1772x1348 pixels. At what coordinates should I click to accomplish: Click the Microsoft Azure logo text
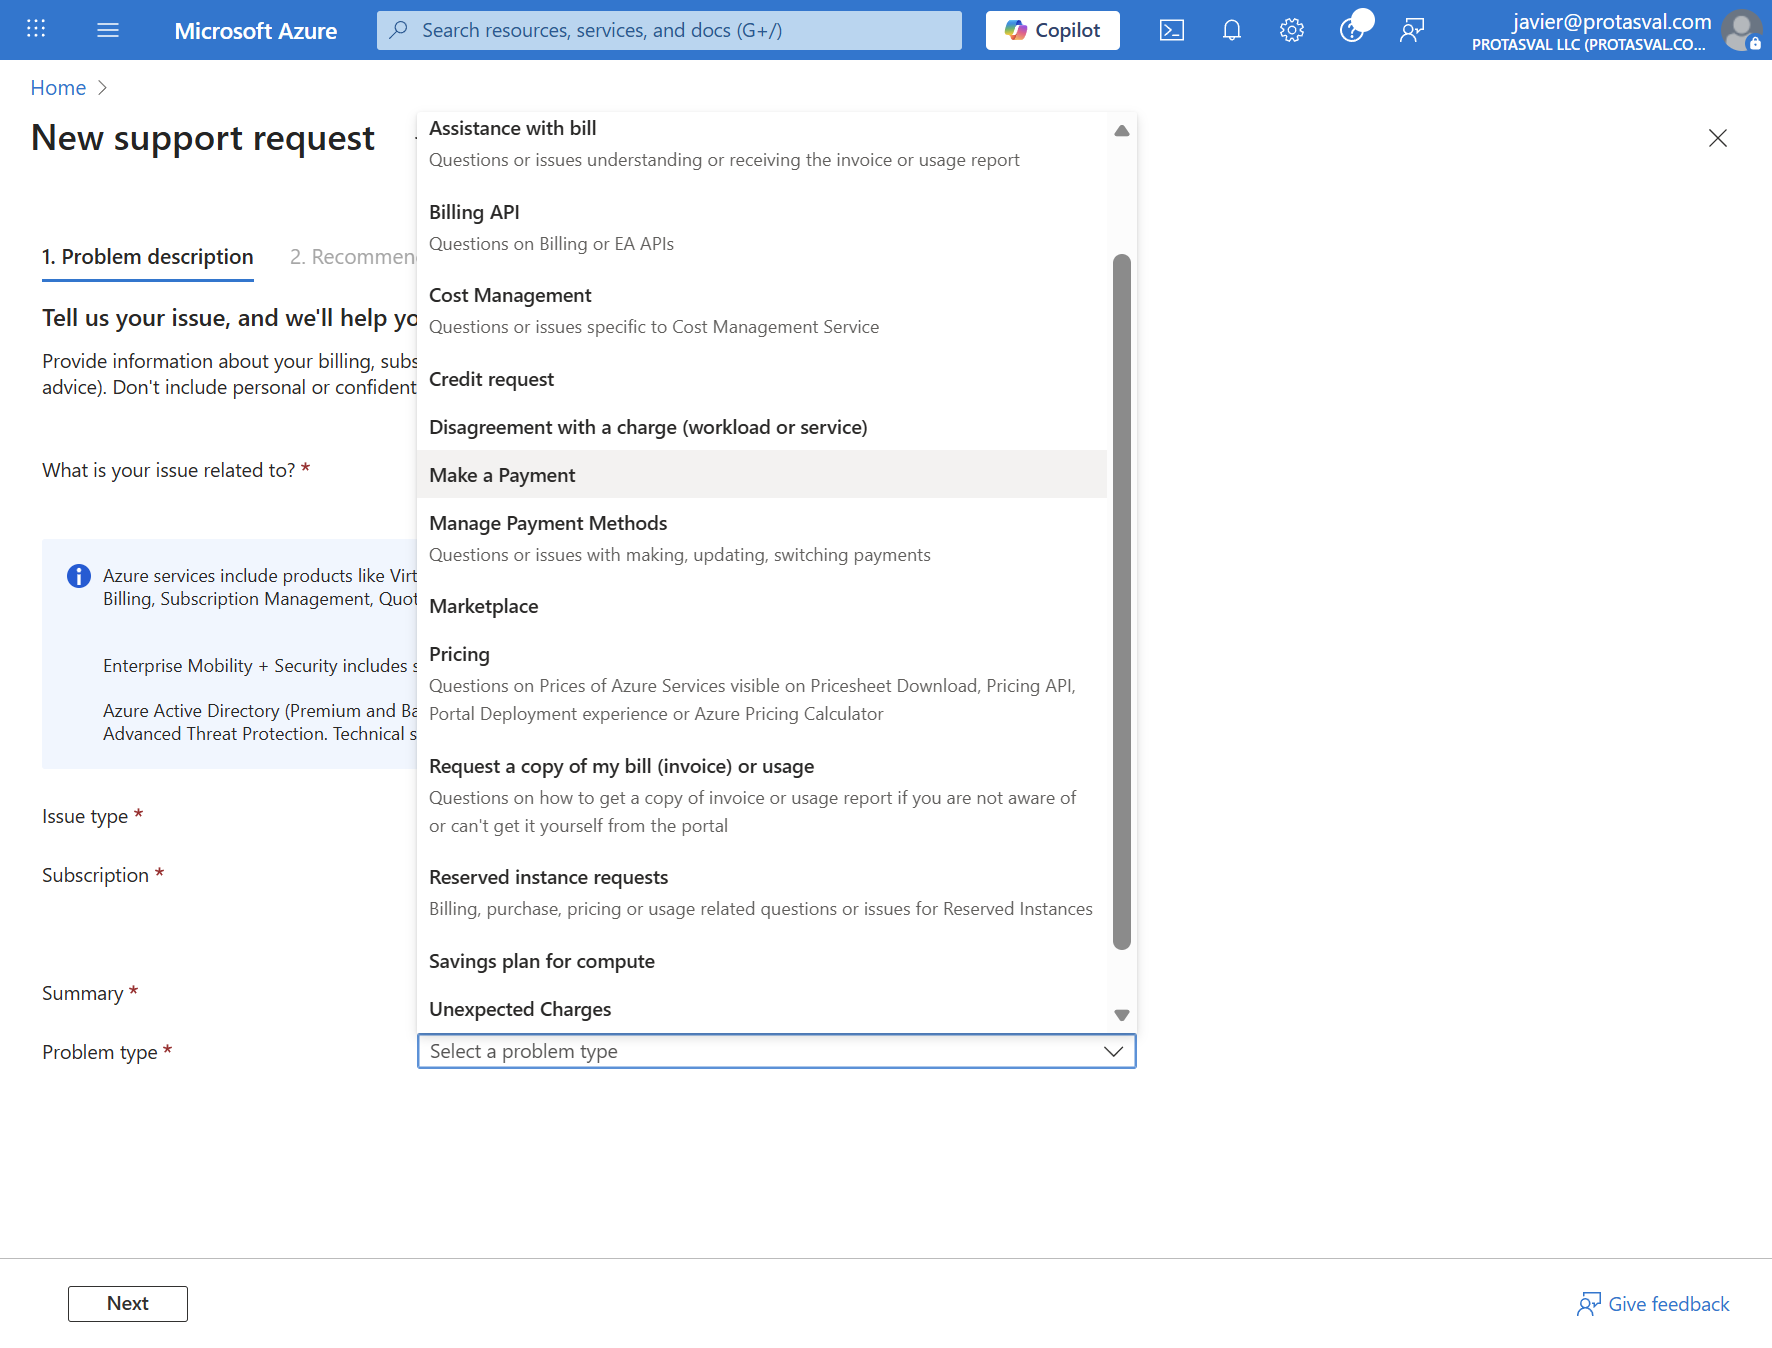tap(256, 31)
